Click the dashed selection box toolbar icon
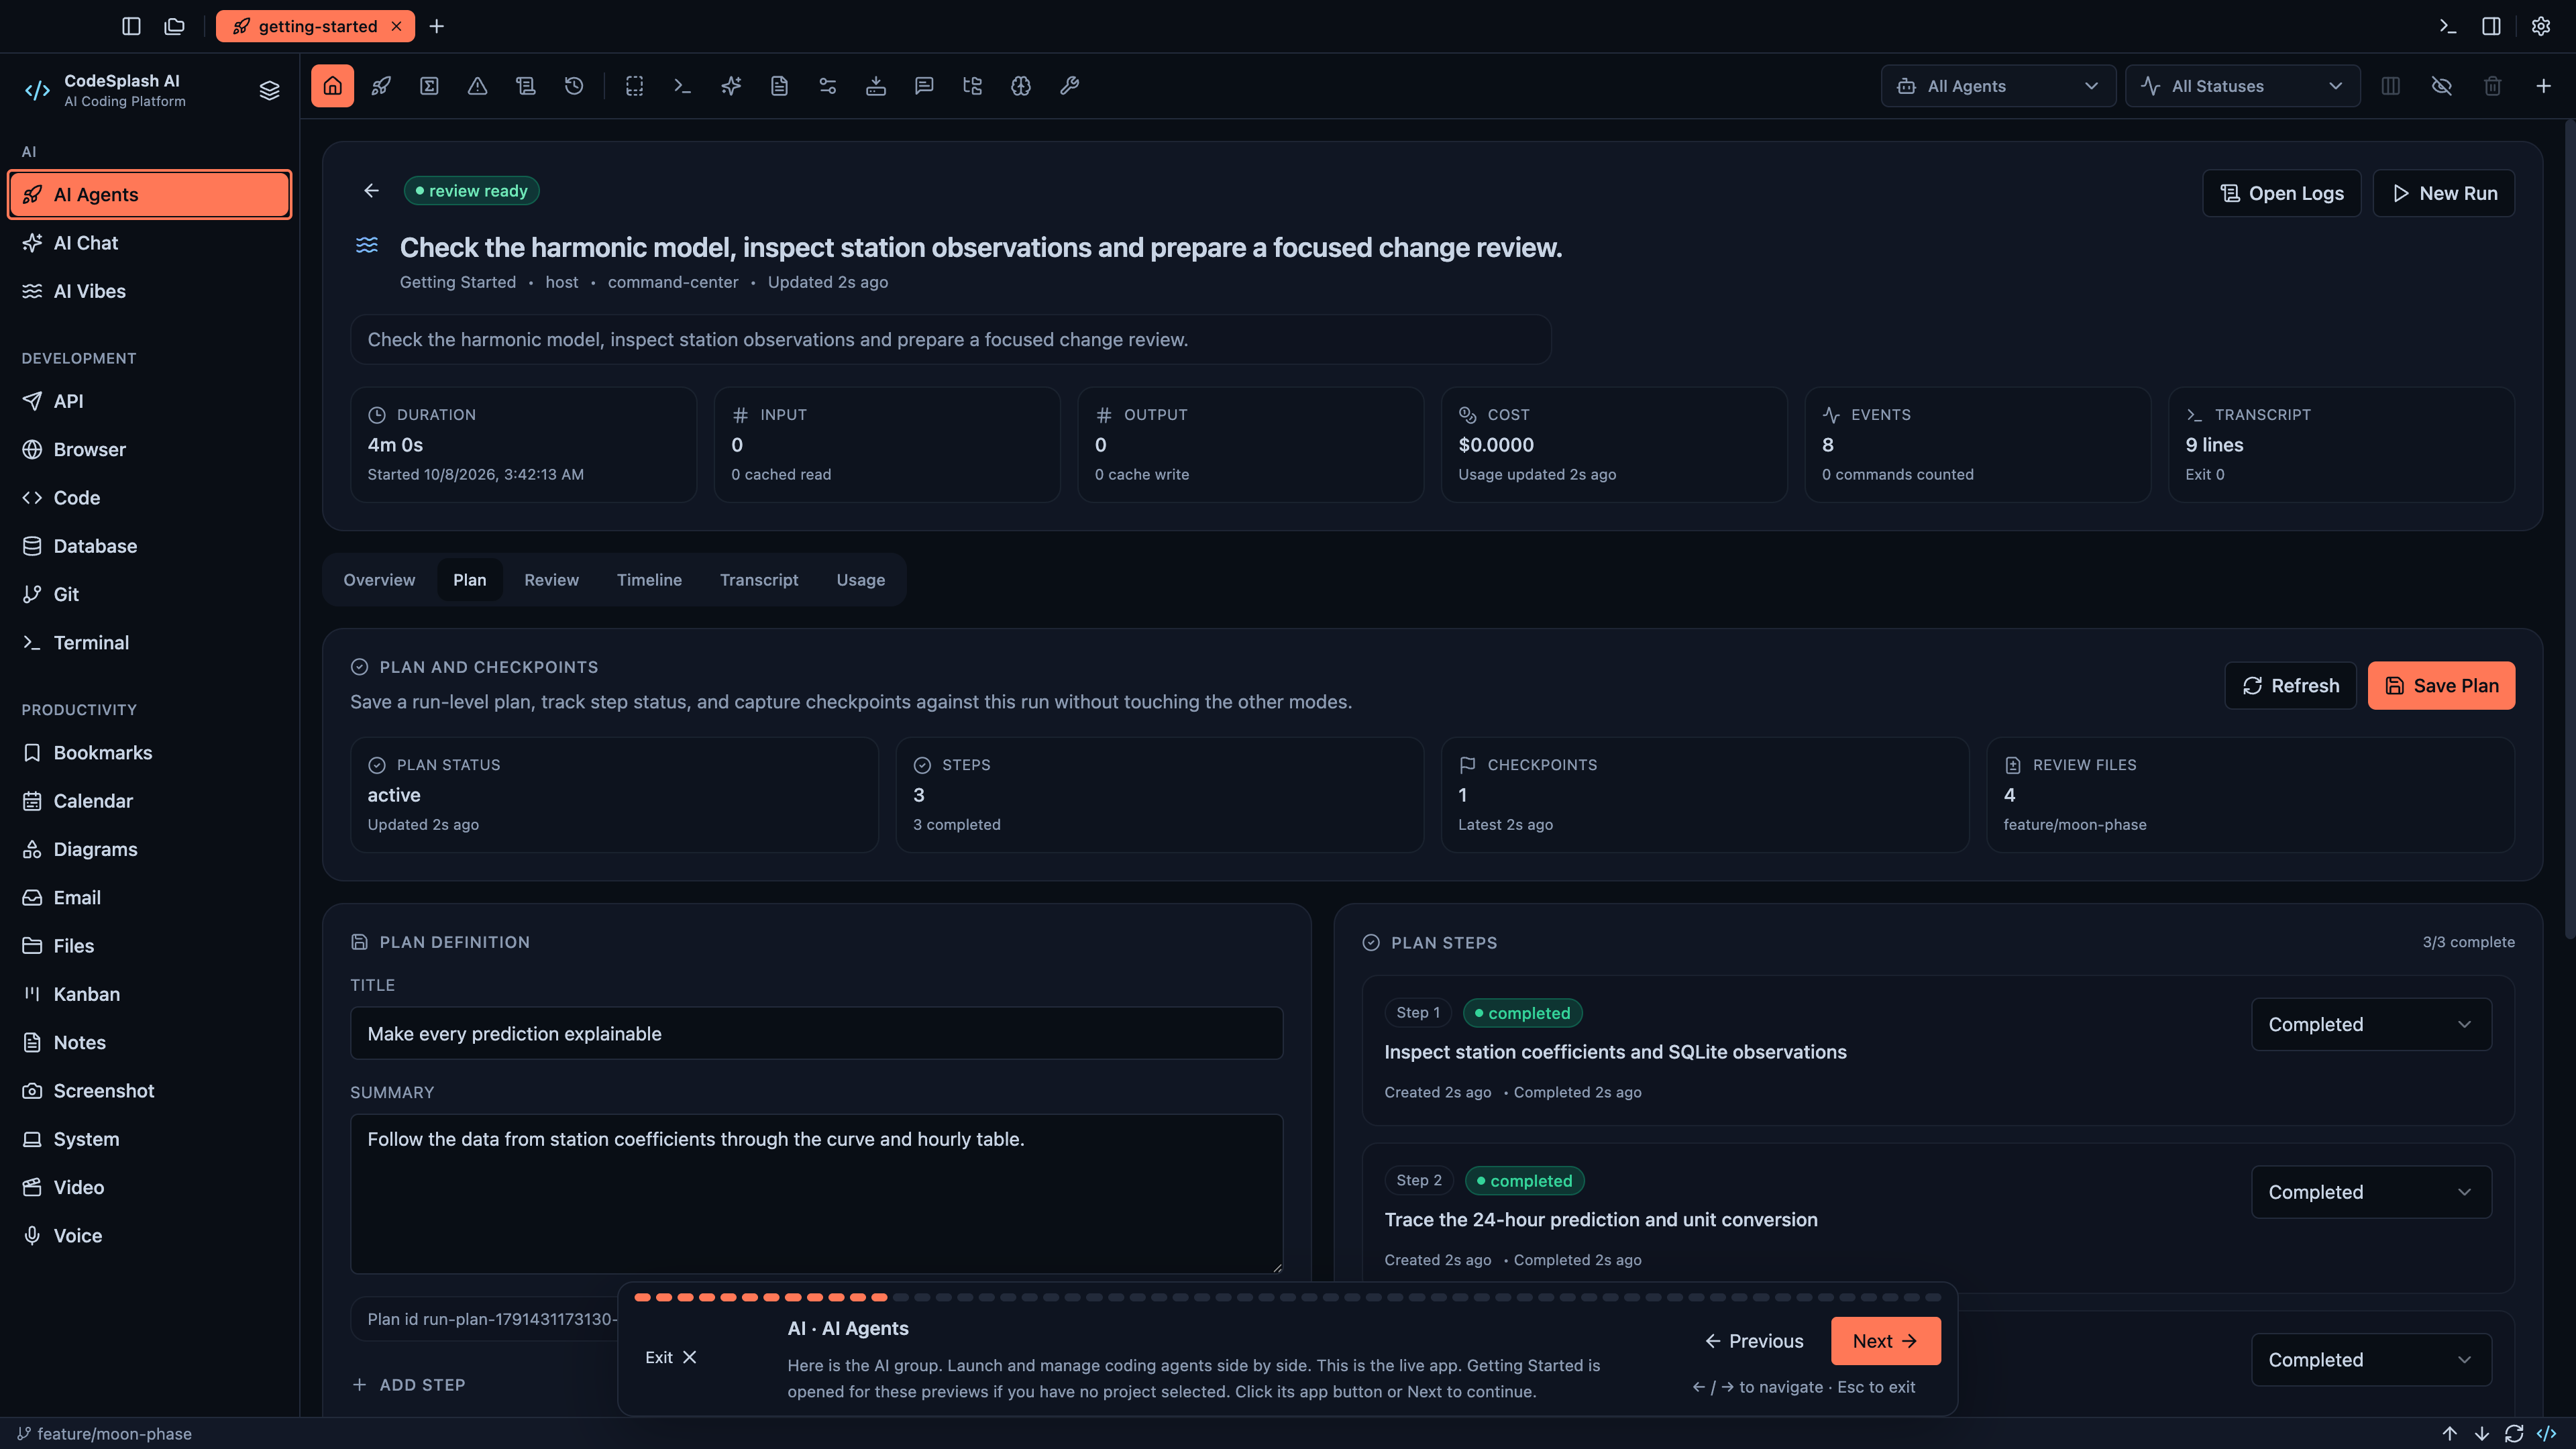This screenshot has height=1449, width=2576. click(x=634, y=86)
